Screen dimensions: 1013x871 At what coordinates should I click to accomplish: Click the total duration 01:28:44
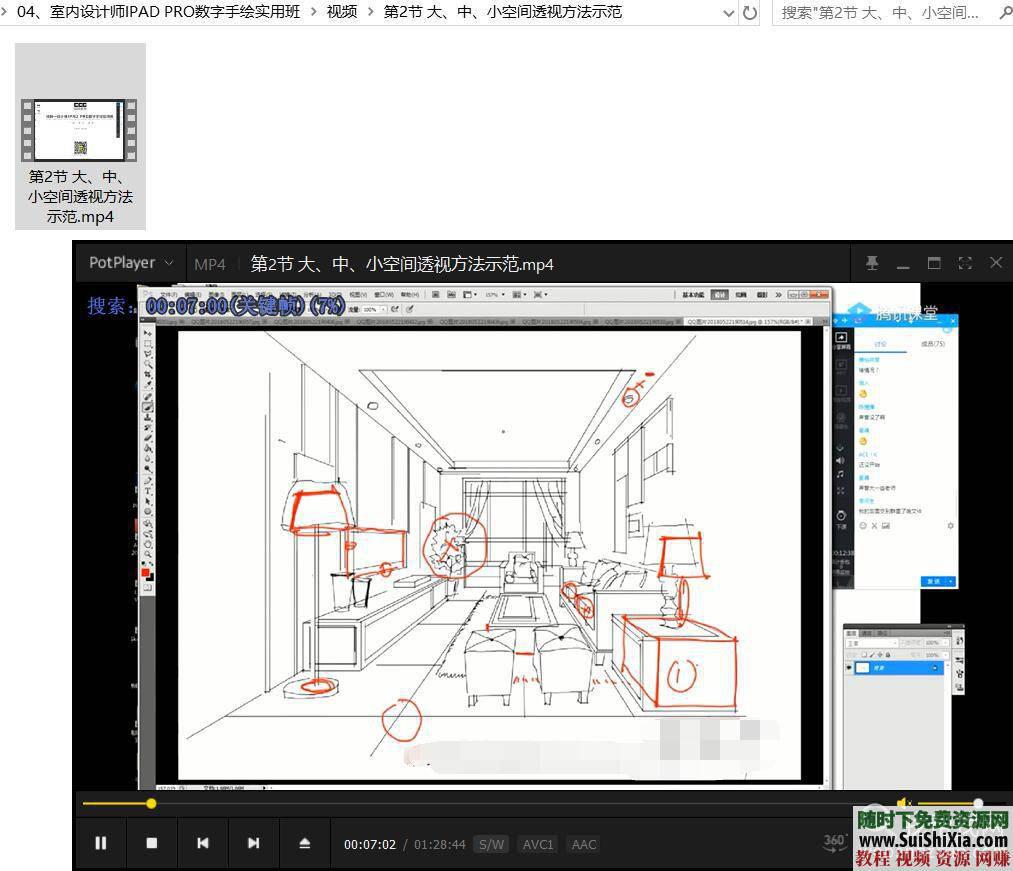pos(439,845)
